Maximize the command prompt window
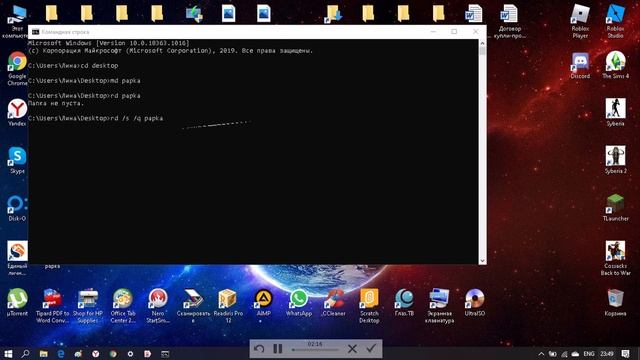The image size is (640, 360). (x=454, y=32)
